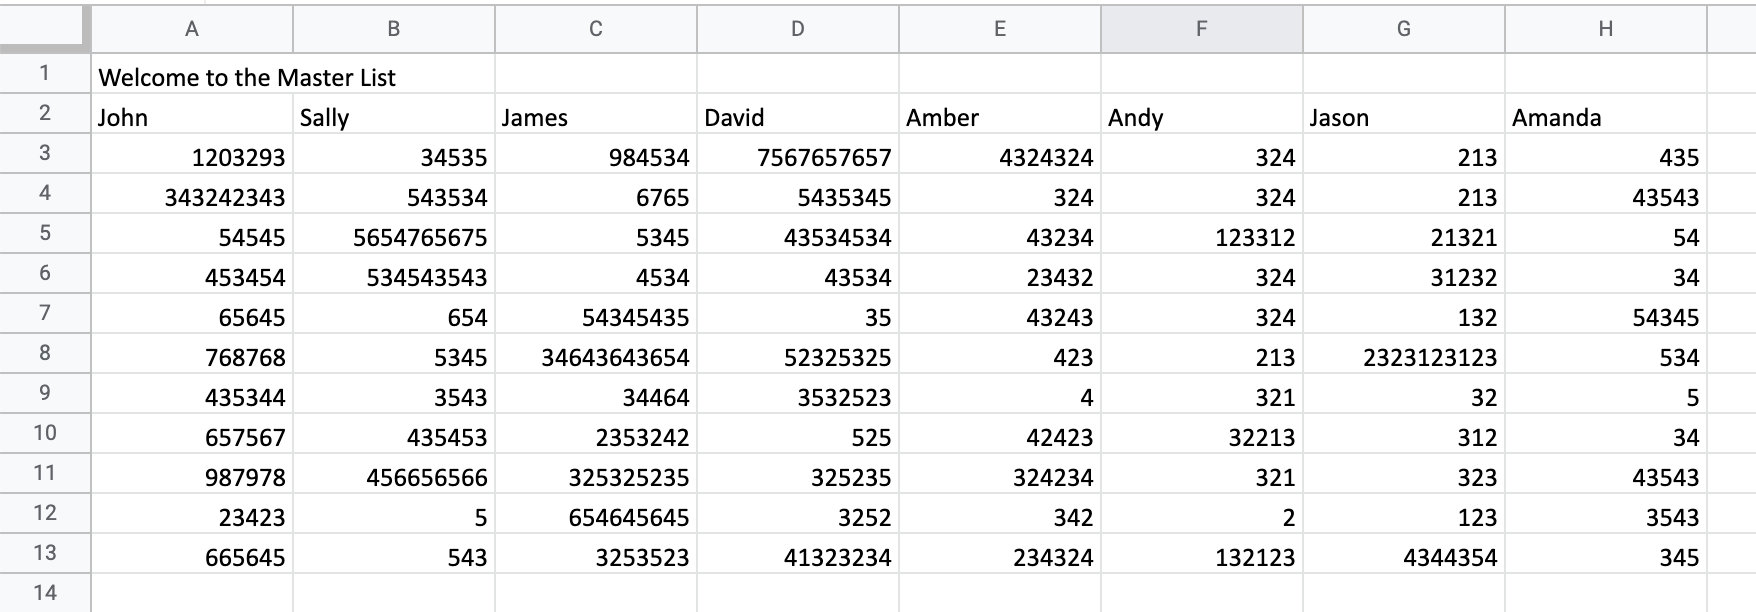Select cell containing 654645645
This screenshot has width=1756, height=612.
[x=596, y=514]
